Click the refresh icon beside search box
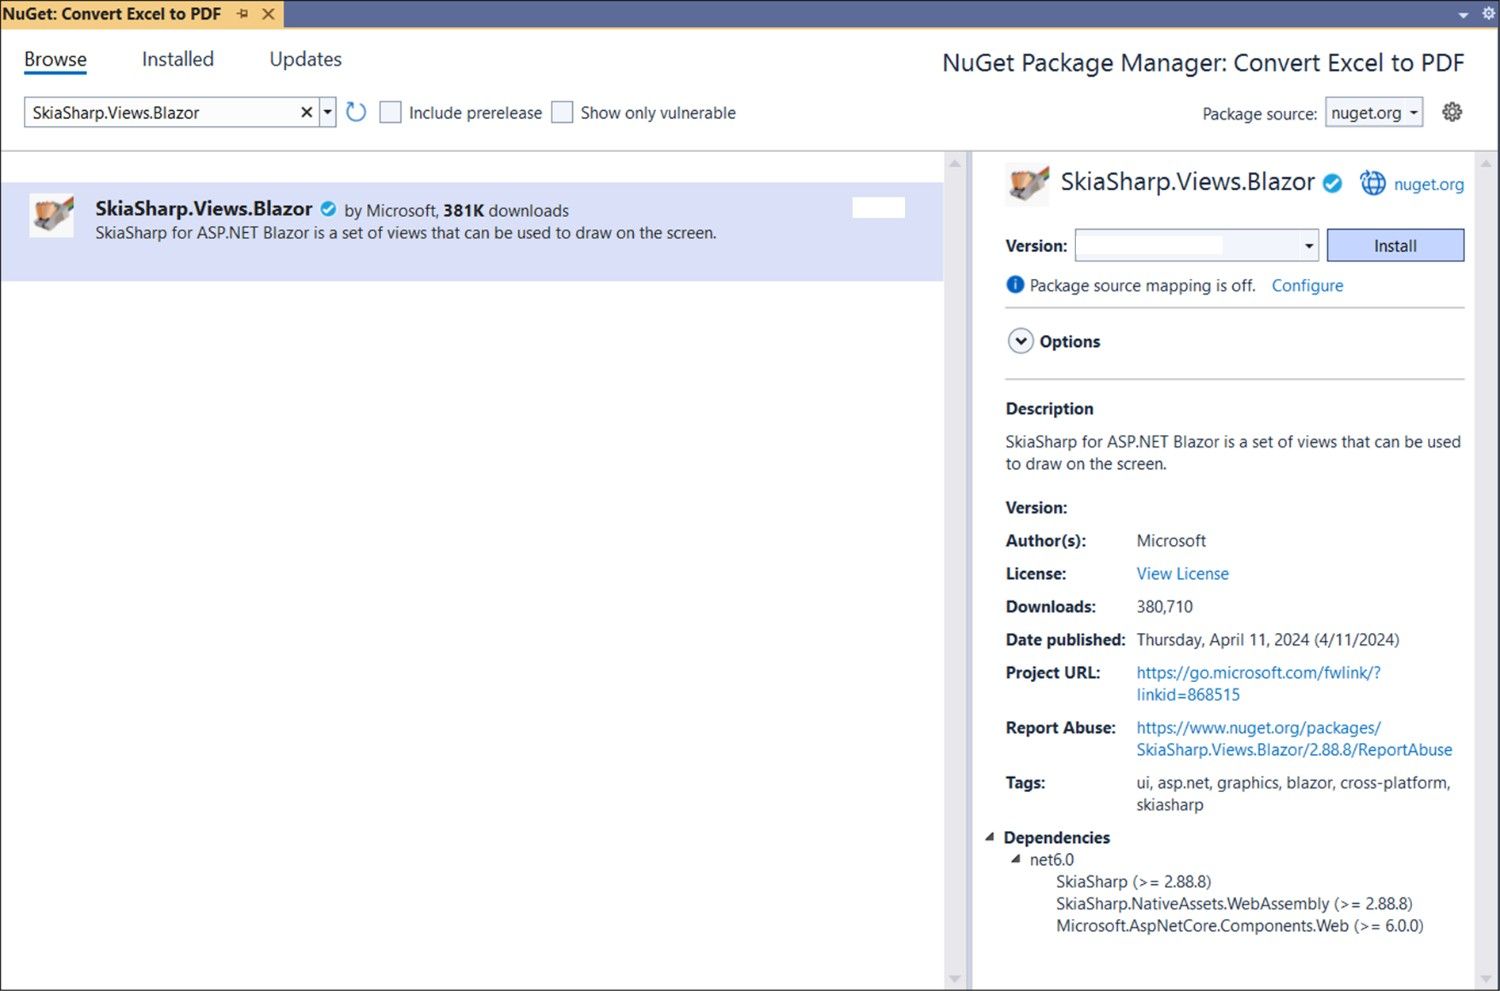Screen dimensions: 1500x991 coord(356,112)
